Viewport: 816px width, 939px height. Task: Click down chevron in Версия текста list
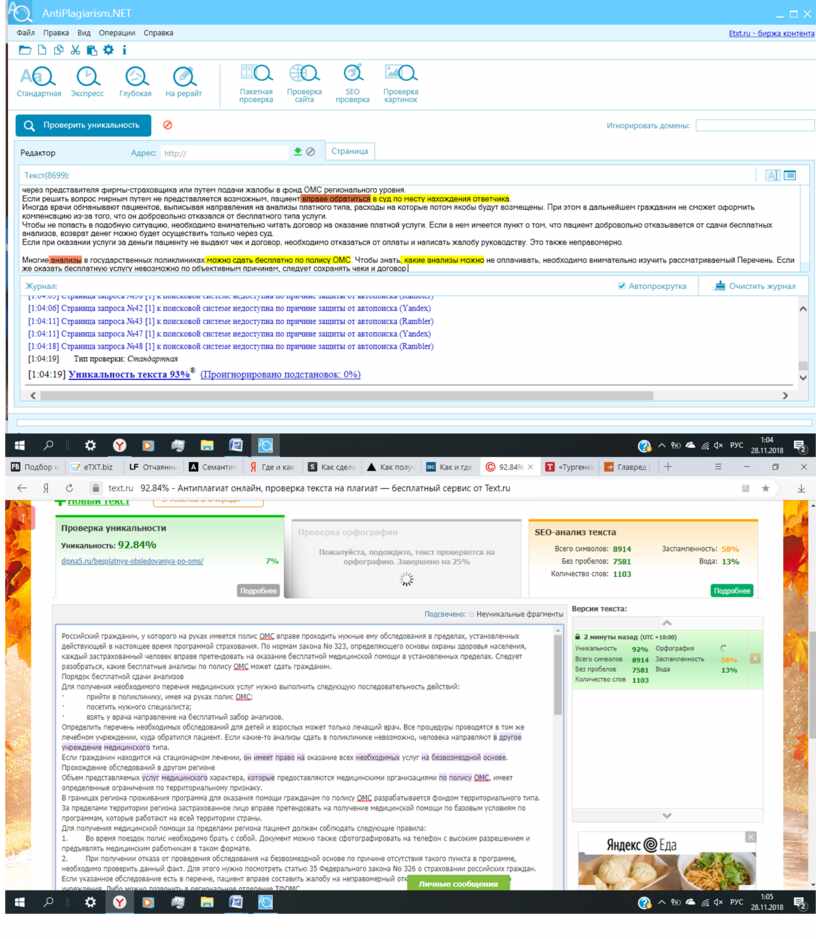[x=667, y=816]
